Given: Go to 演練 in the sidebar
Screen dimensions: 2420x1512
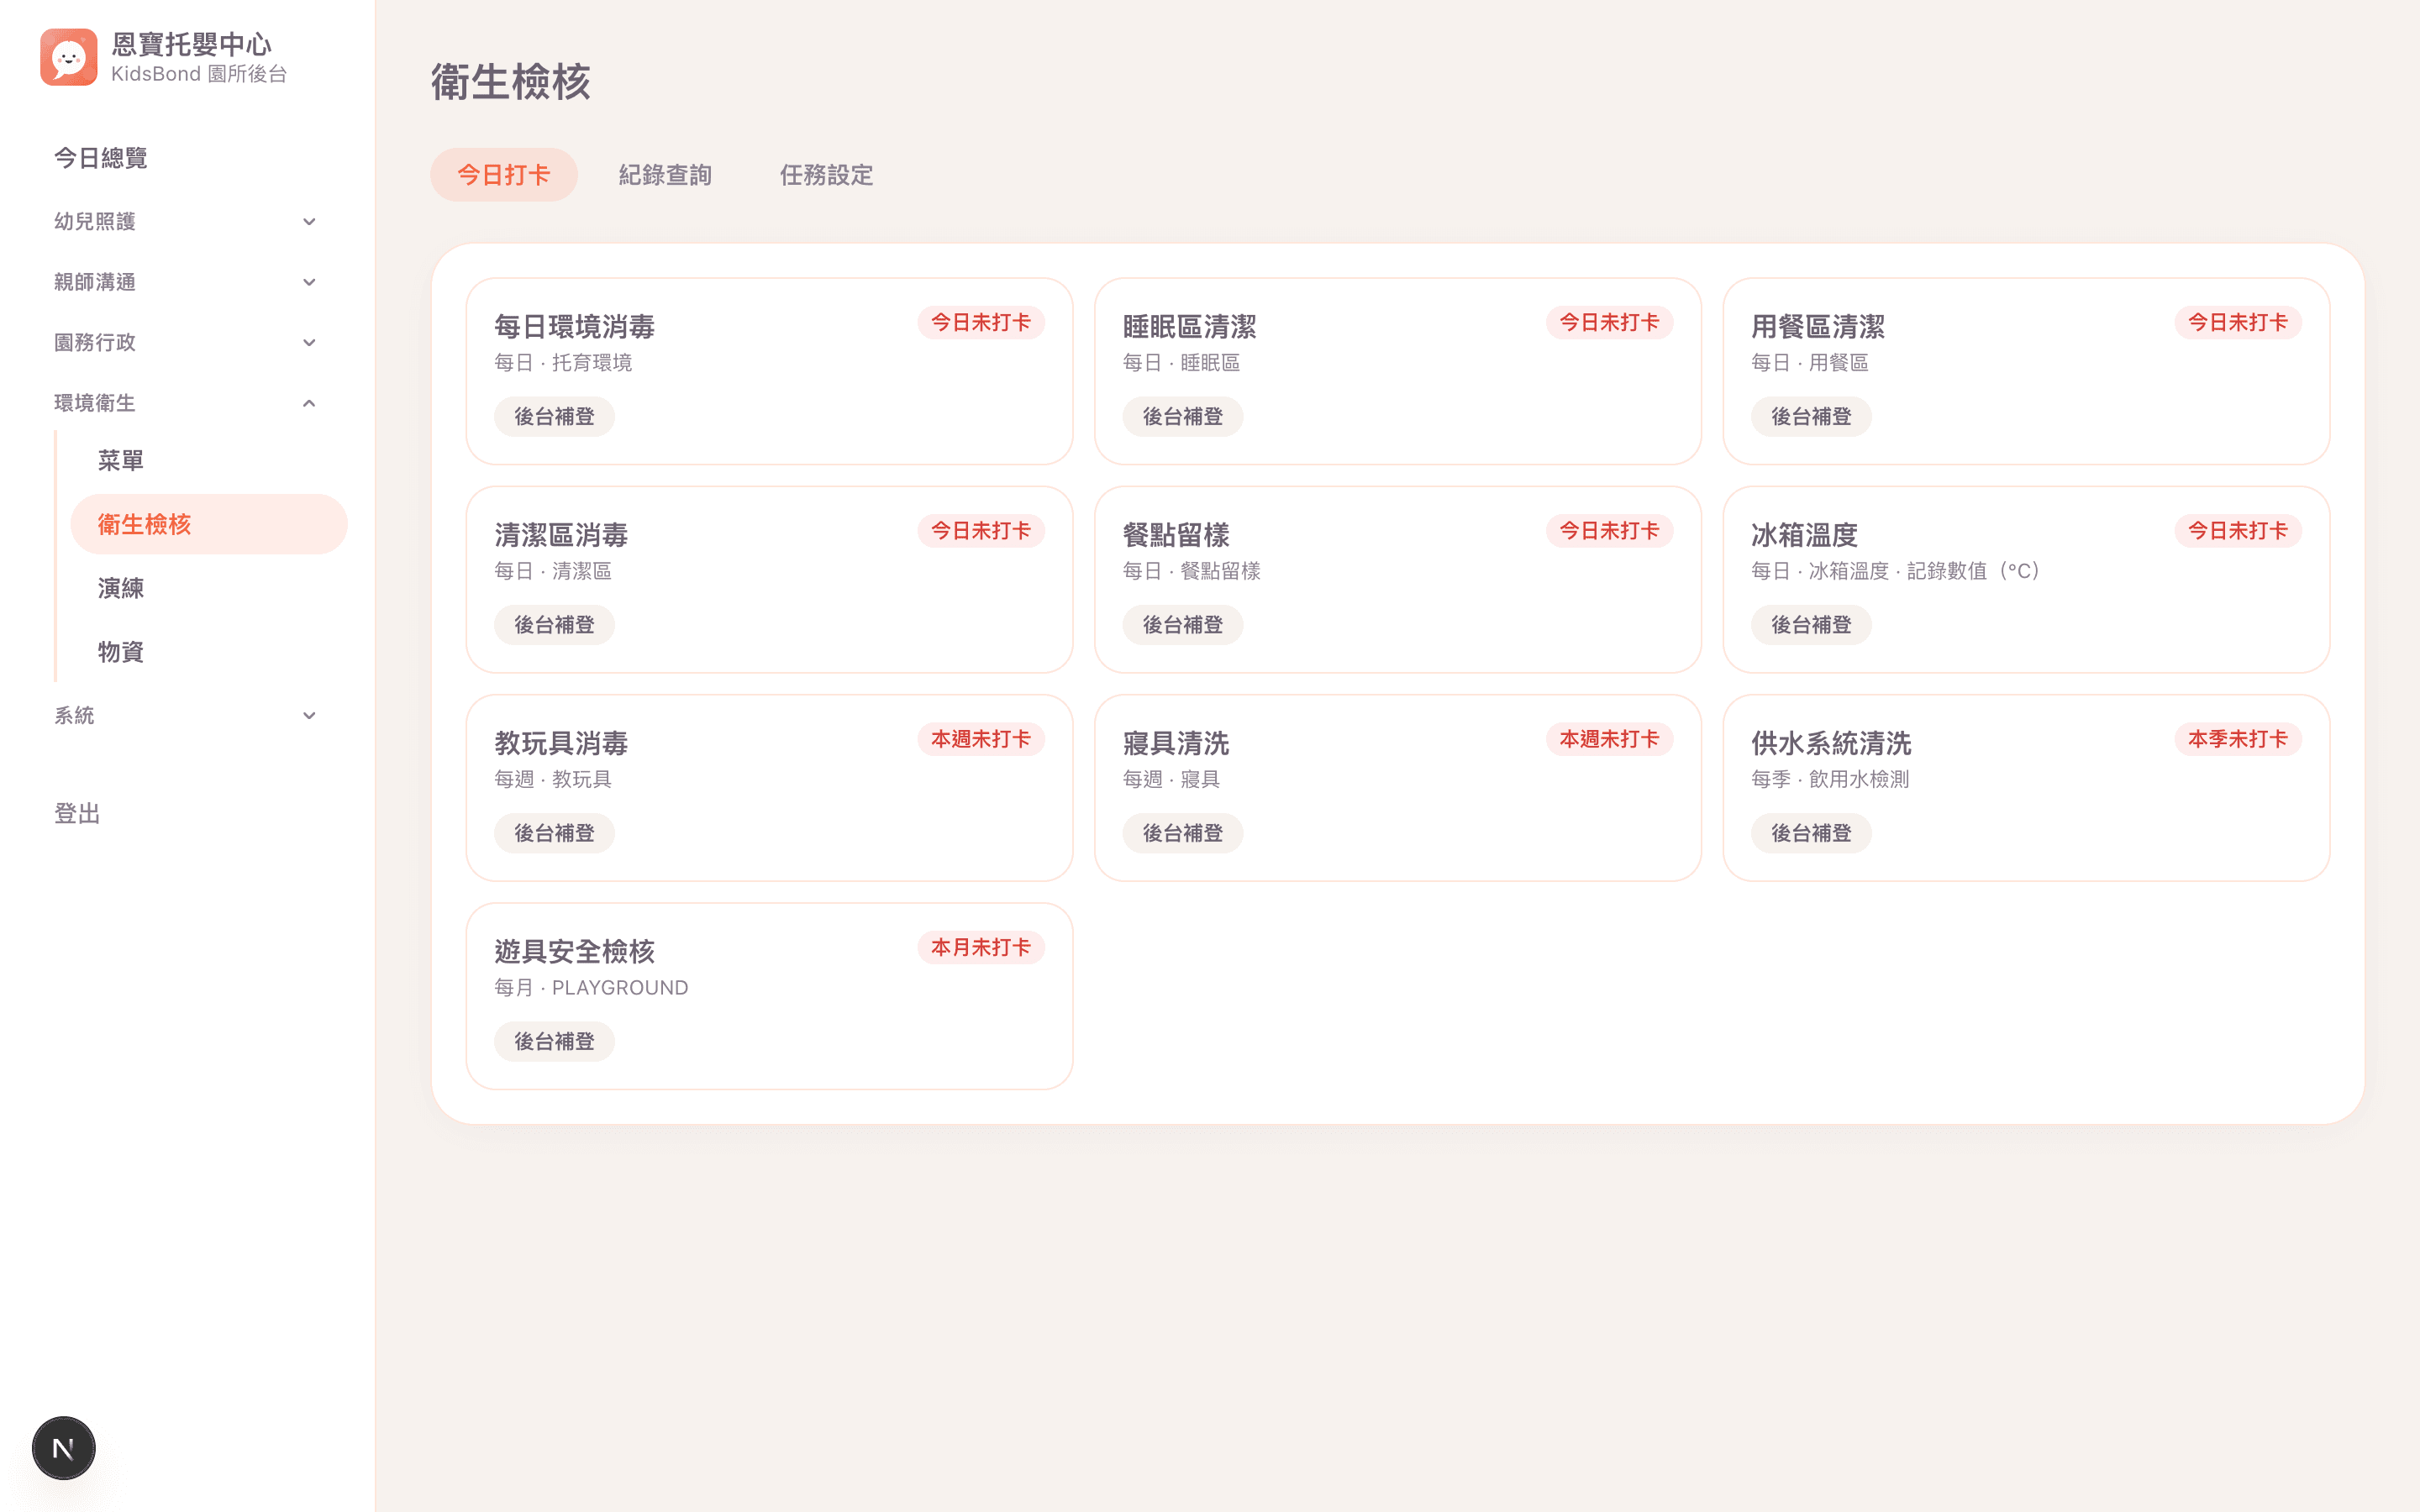Looking at the screenshot, I should point(120,588).
